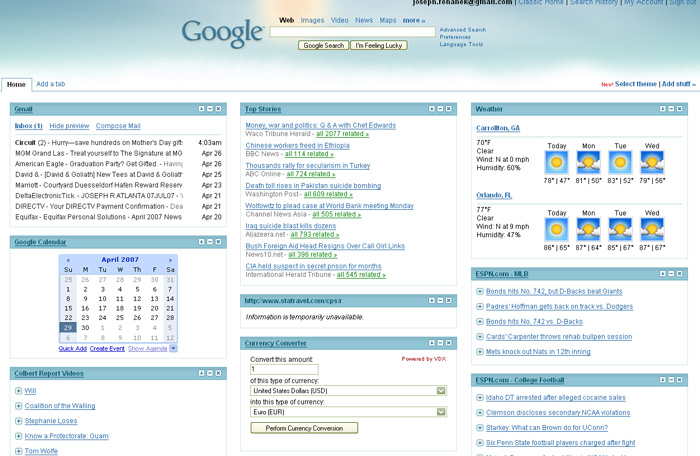Open the Weather gadget menu arrow
700x456 pixels.
coord(662,109)
